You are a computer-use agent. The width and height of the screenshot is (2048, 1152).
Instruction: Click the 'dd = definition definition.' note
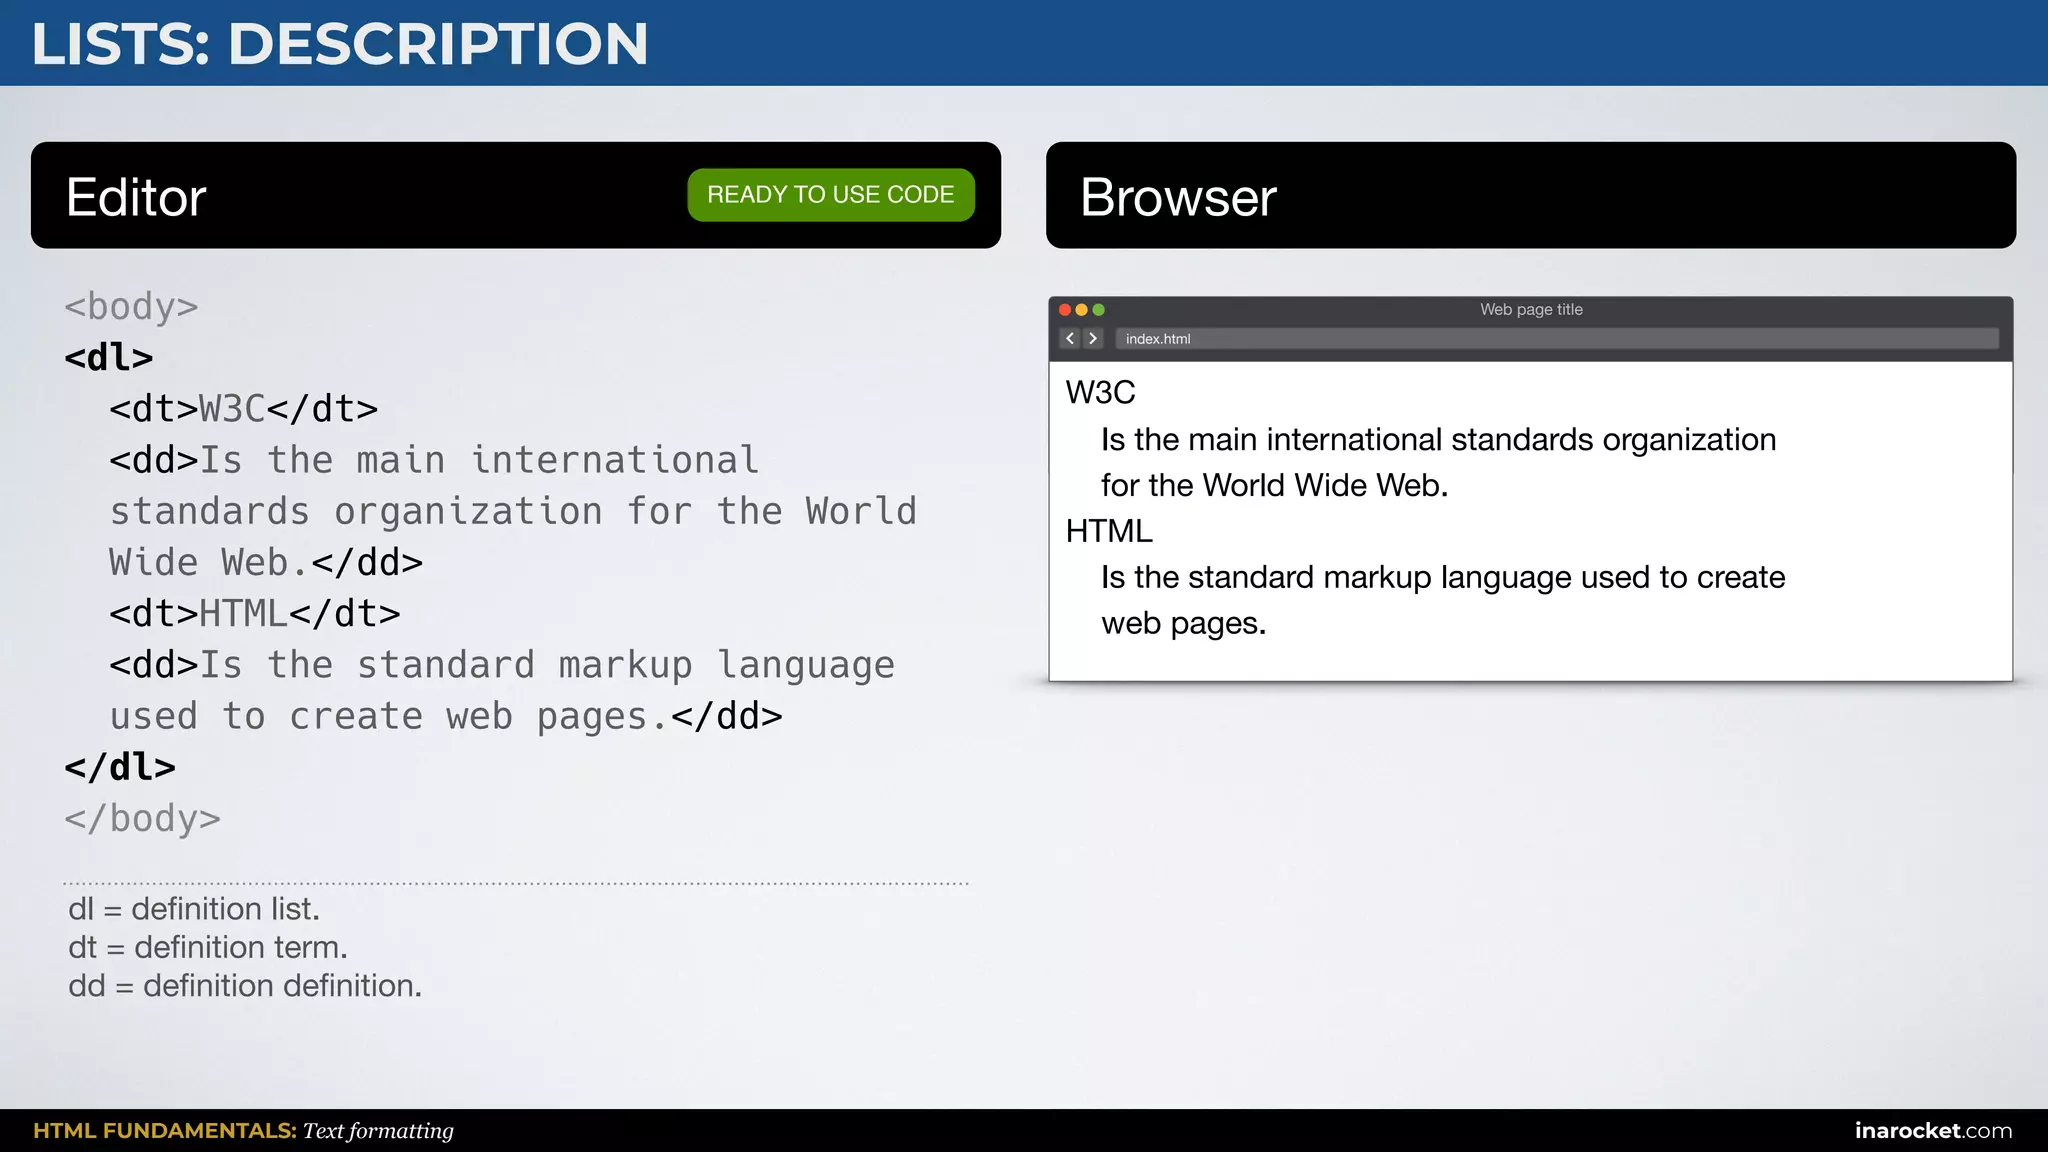pyautogui.click(x=245, y=986)
